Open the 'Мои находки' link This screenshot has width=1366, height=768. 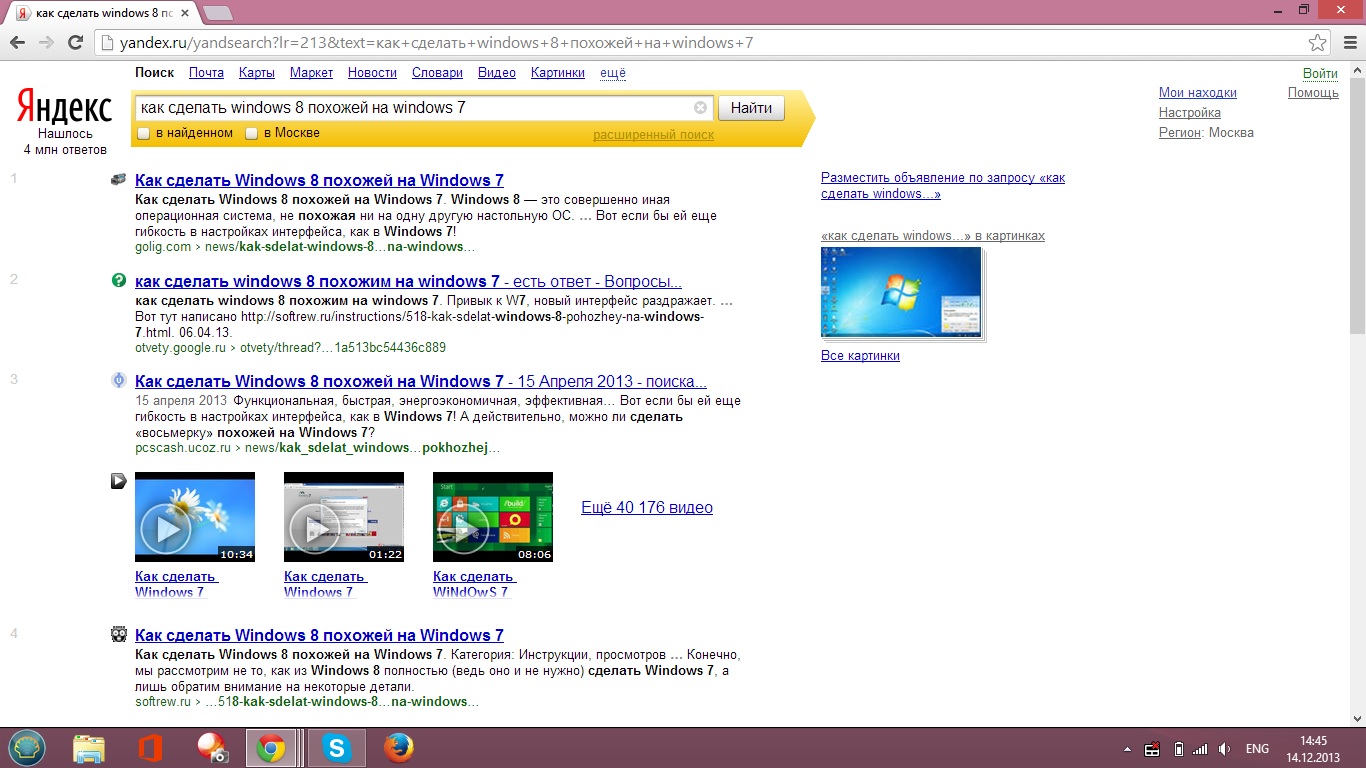[x=1198, y=93]
